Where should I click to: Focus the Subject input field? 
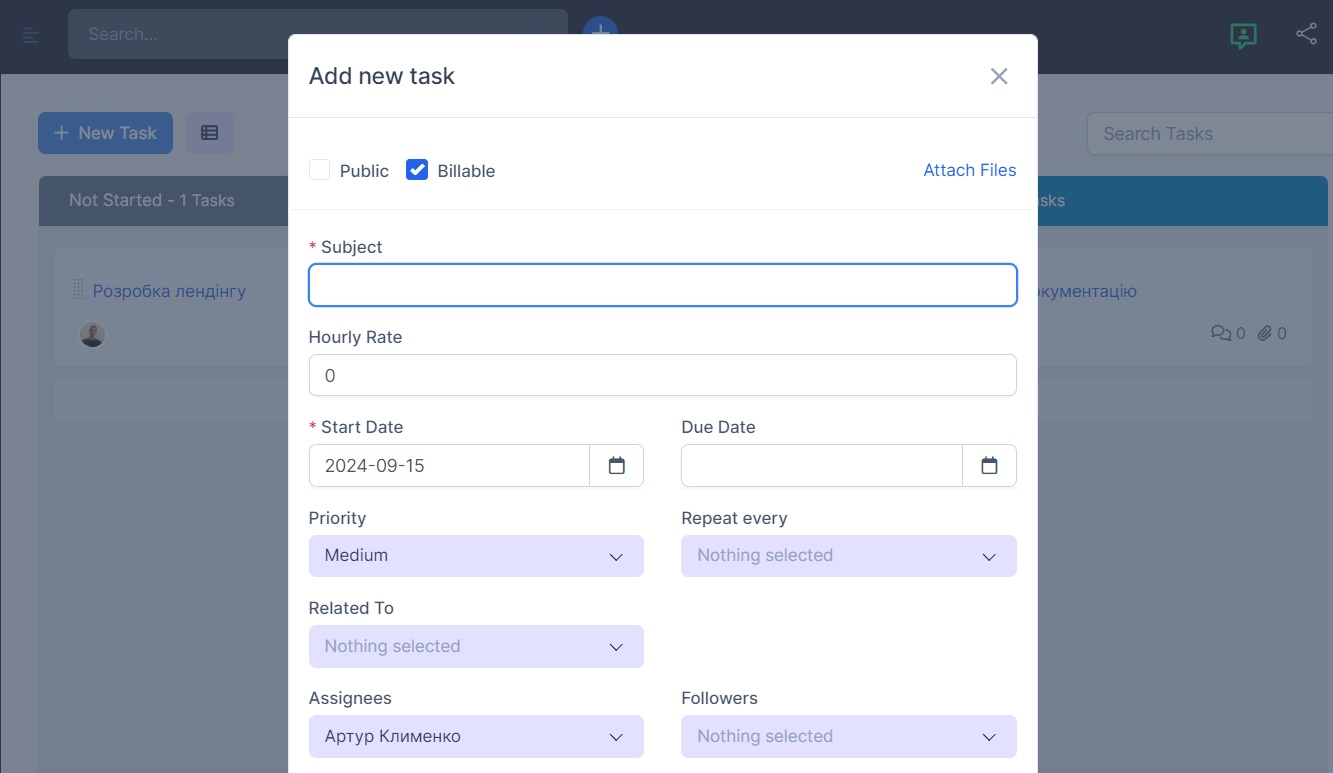662,285
